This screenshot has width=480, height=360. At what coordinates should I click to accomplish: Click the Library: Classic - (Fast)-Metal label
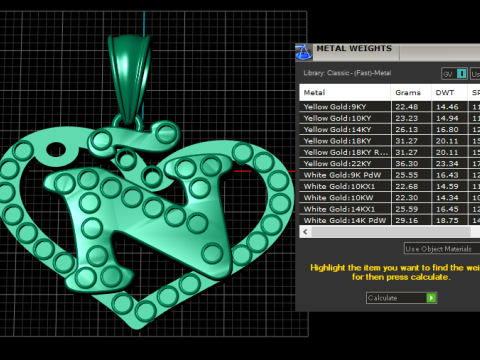(x=347, y=73)
